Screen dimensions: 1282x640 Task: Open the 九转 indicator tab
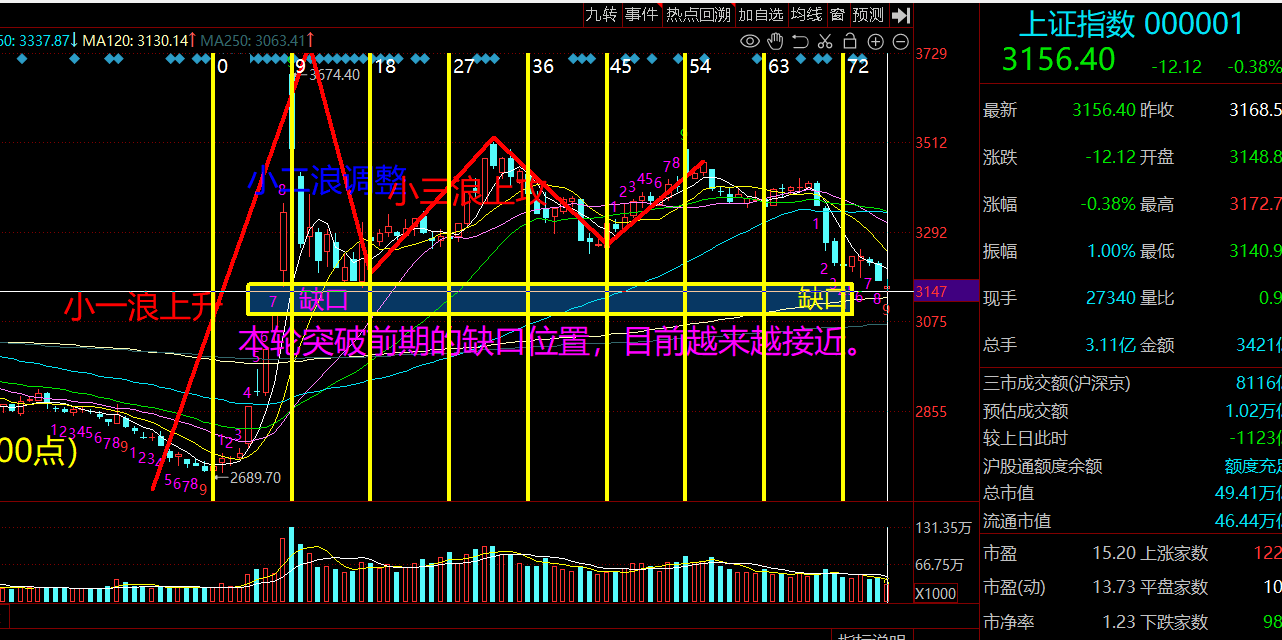[x=601, y=15]
